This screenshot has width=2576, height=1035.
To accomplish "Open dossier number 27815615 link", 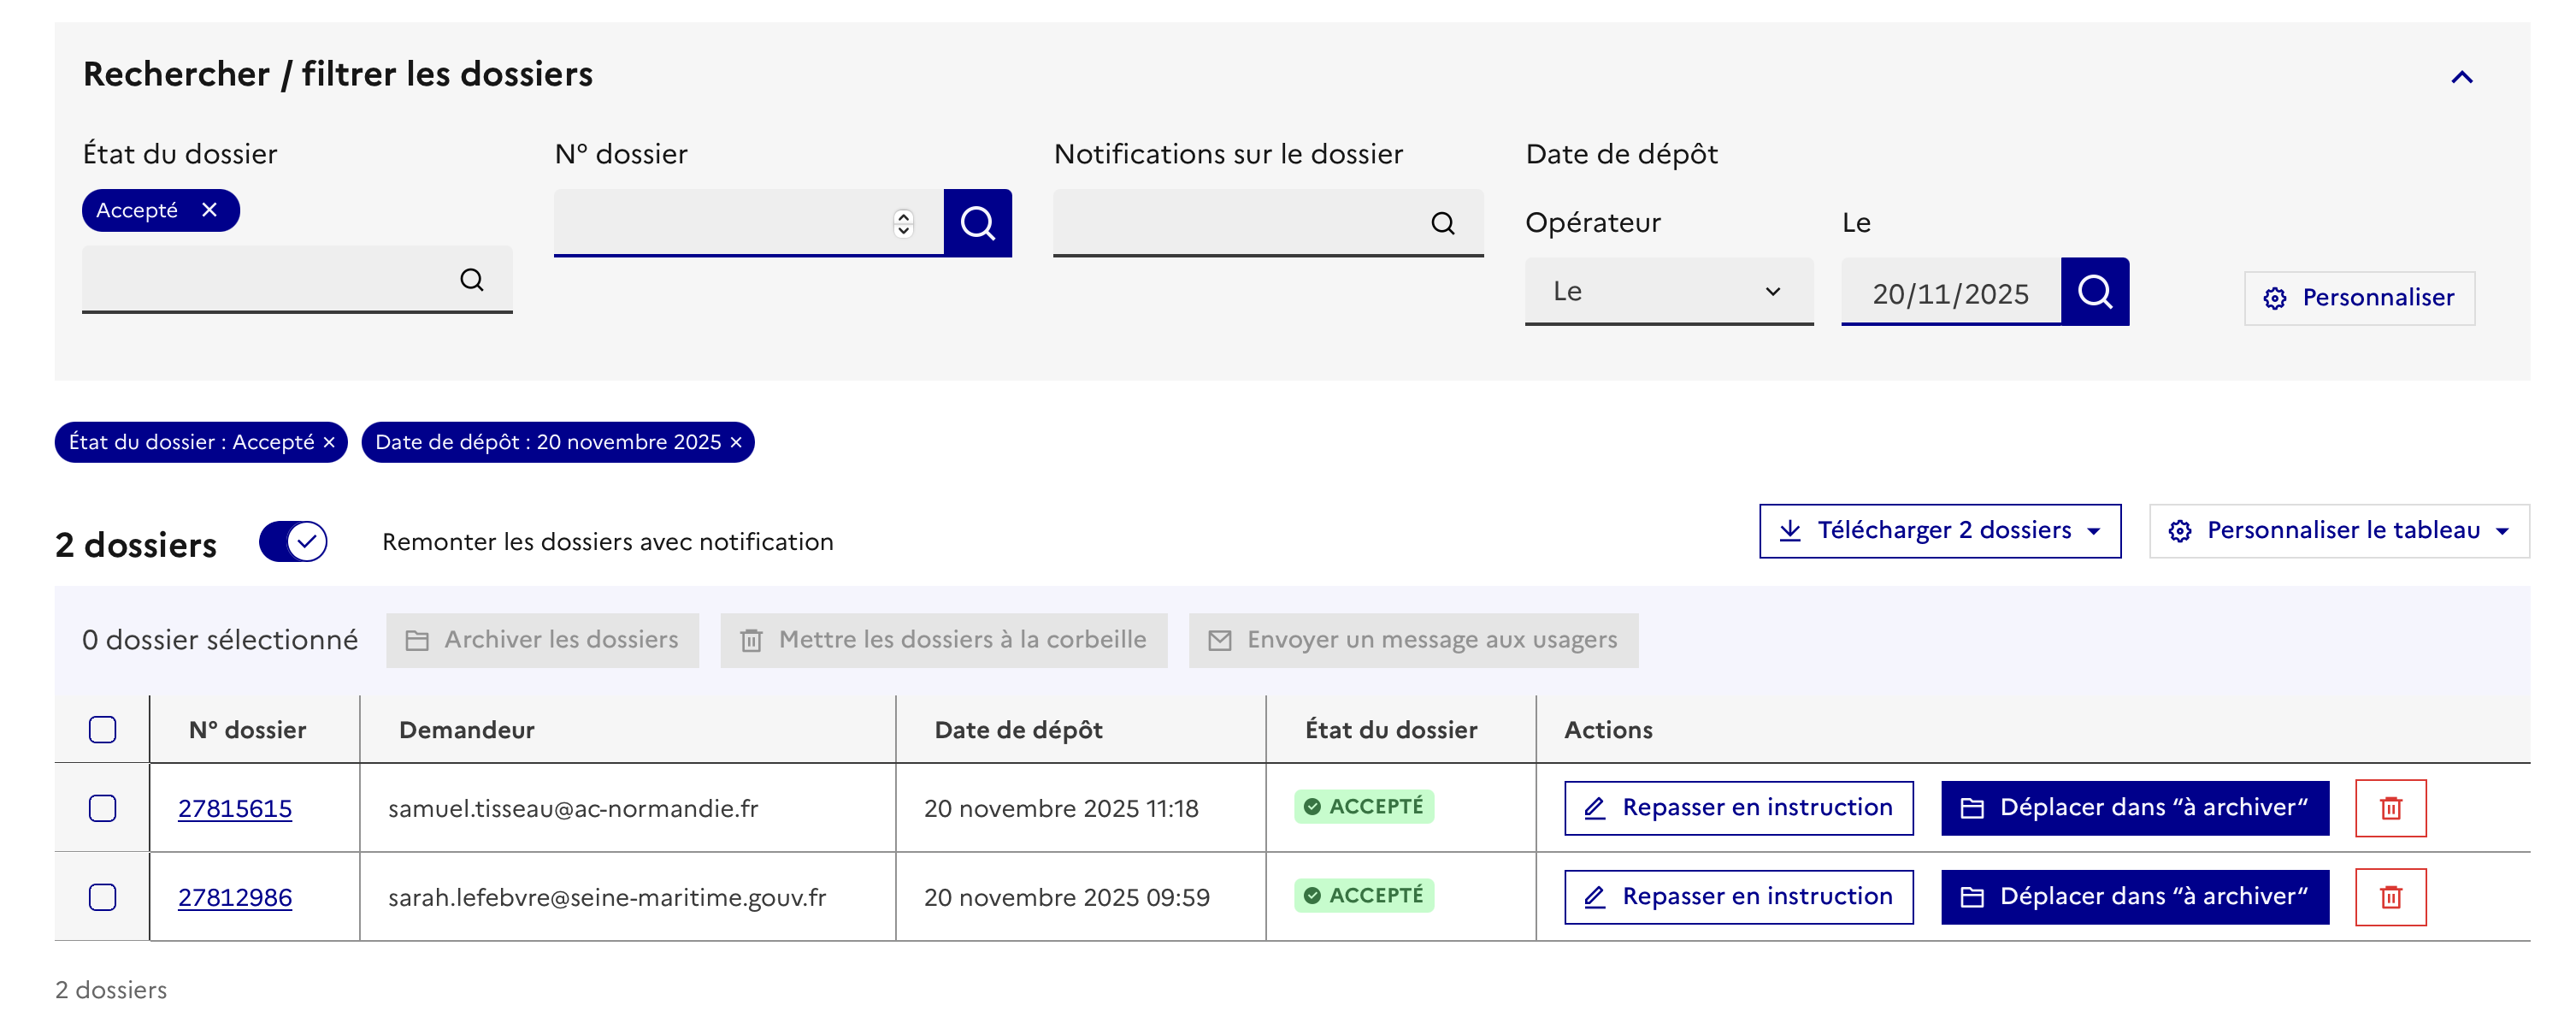I will (235, 808).
